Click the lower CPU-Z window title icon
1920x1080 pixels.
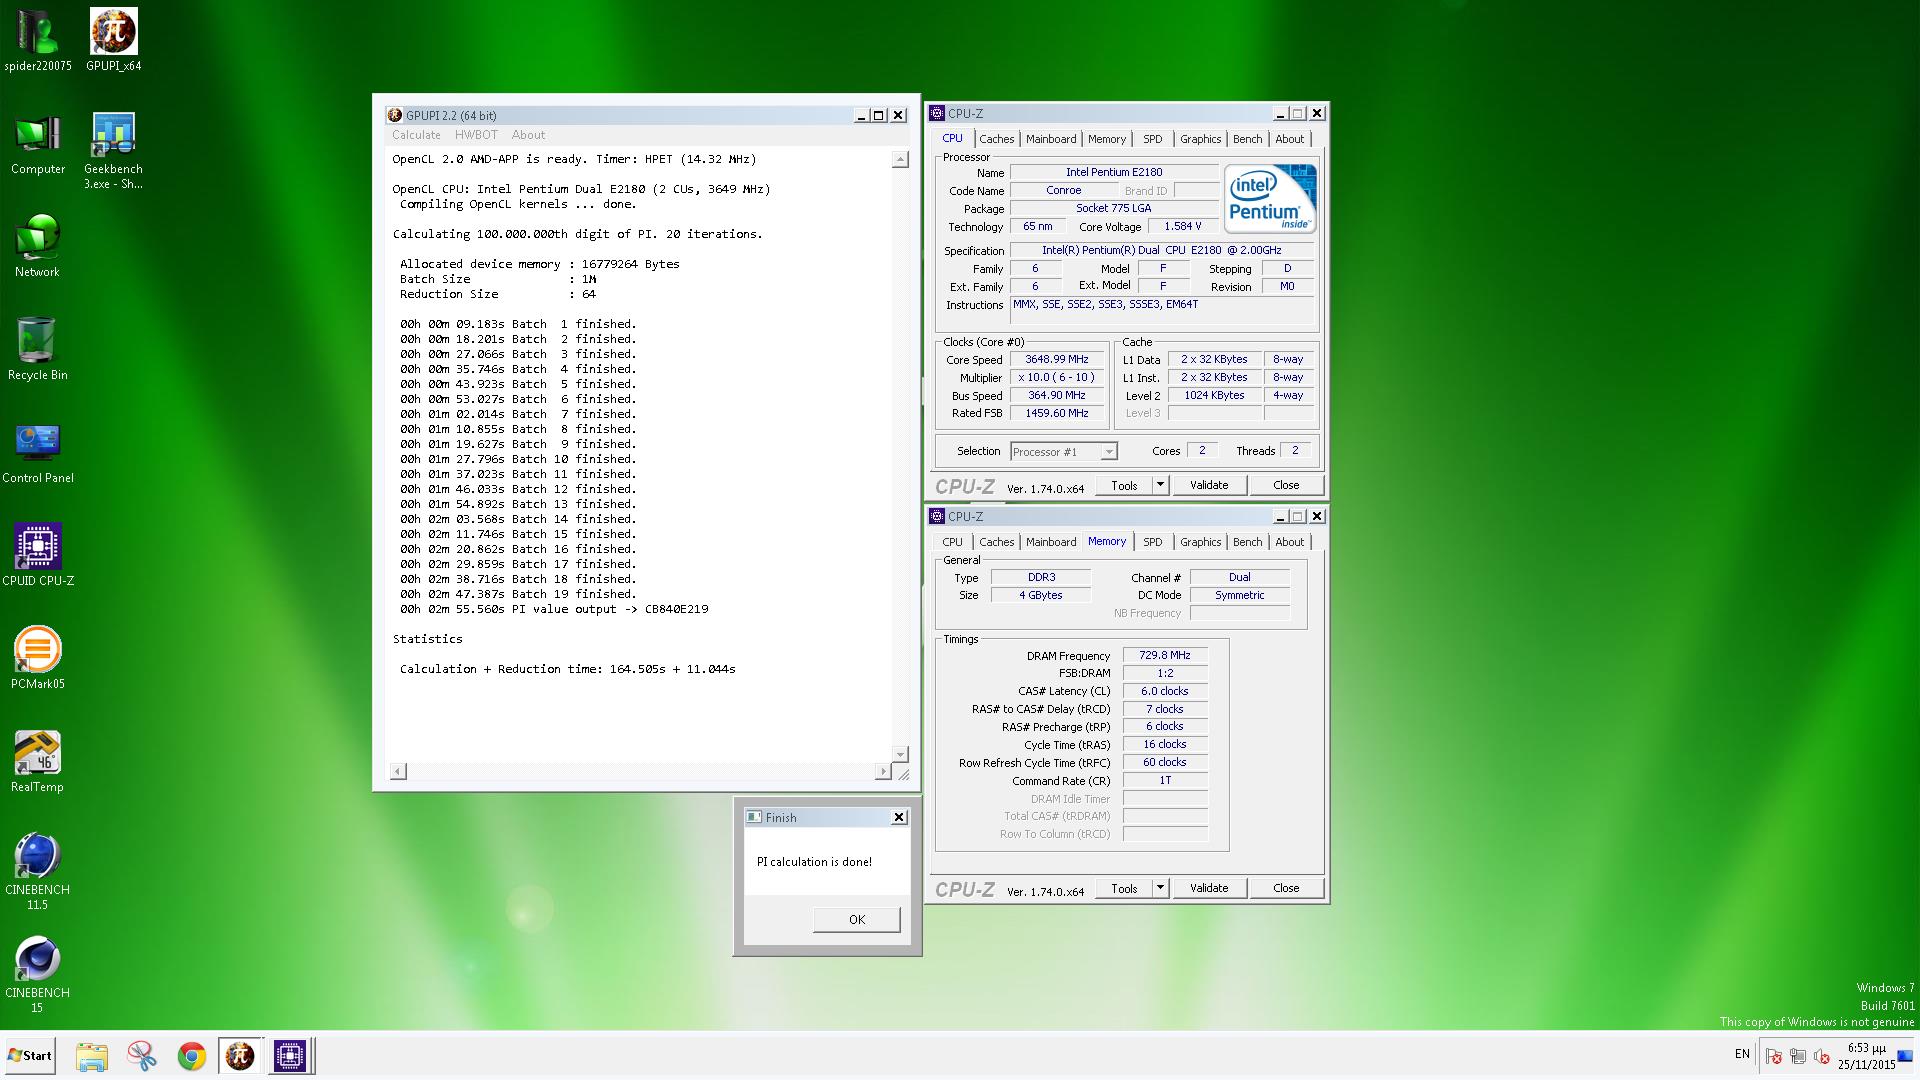937,516
